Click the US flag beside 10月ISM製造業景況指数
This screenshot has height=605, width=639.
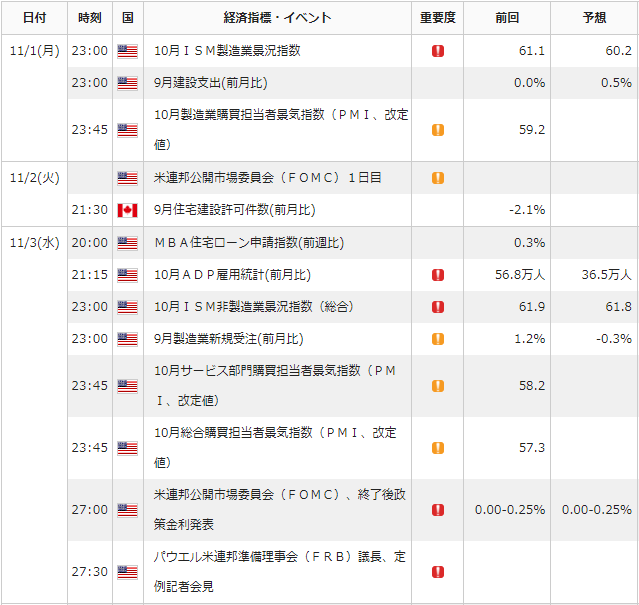[x=128, y=51]
